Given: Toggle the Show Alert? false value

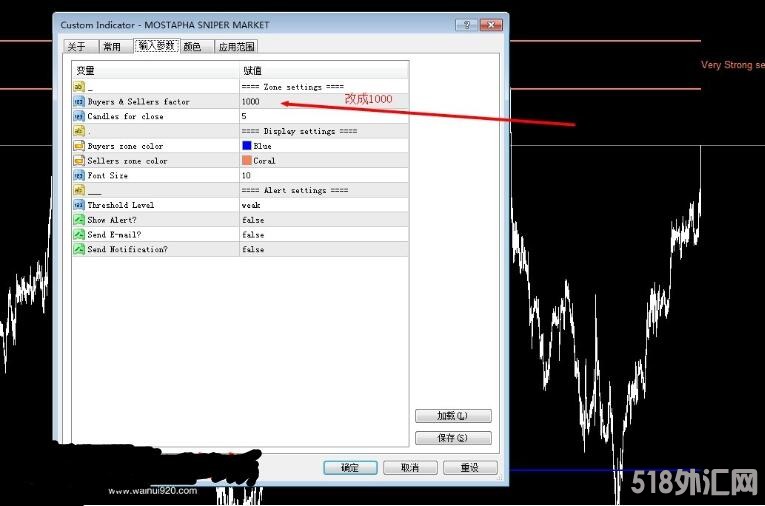Looking at the screenshot, I should point(324,220).
